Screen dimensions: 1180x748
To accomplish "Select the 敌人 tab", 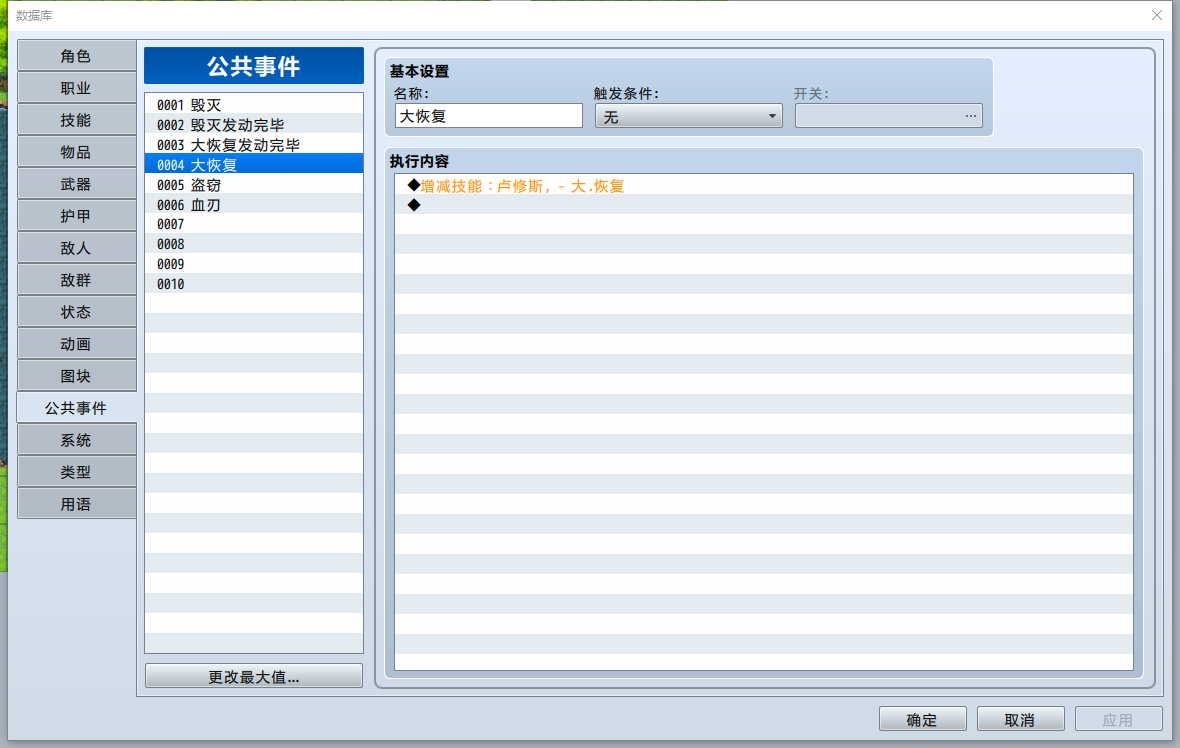I will tap(77, 248).
